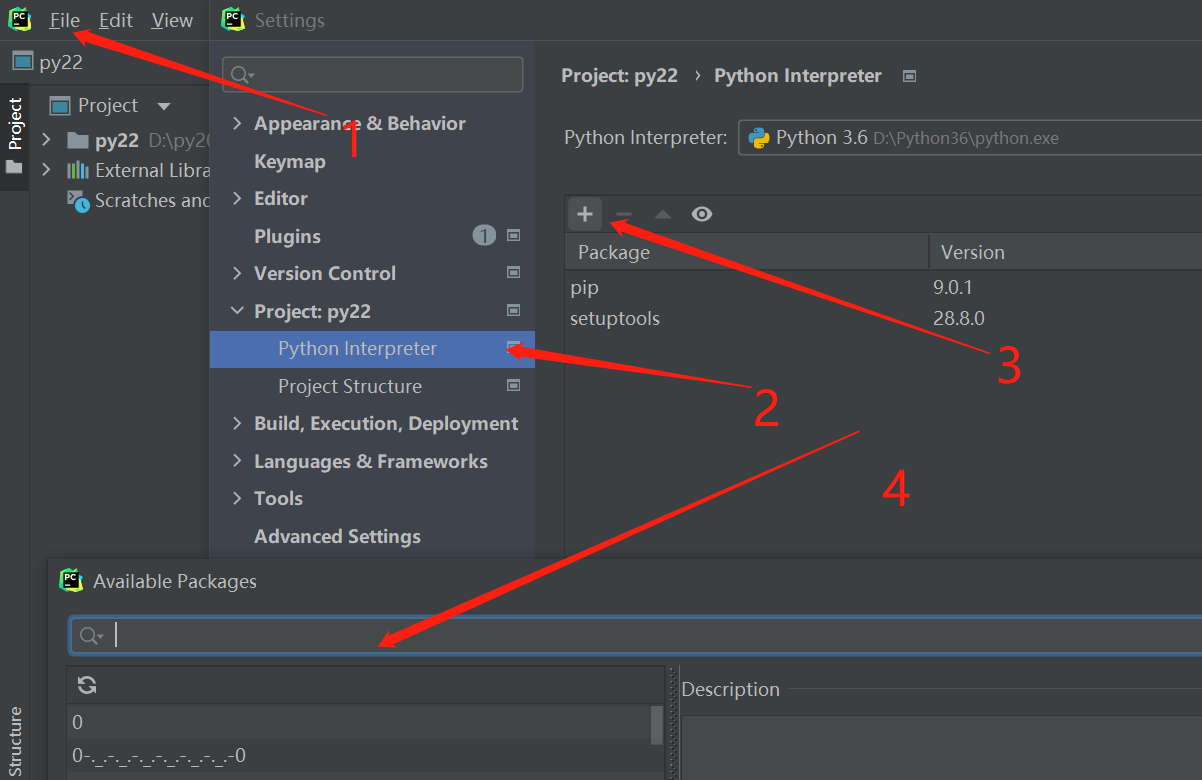This screenshot has width=1202, height=780.
Task: Open the View menu
Action: coord(173,20)
